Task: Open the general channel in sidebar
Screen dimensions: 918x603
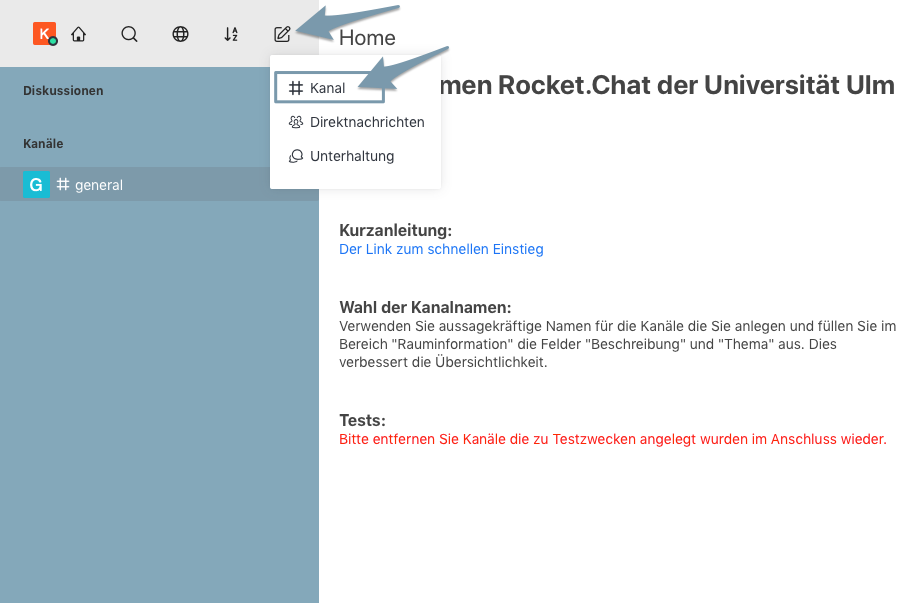Action: coord(159,184)
